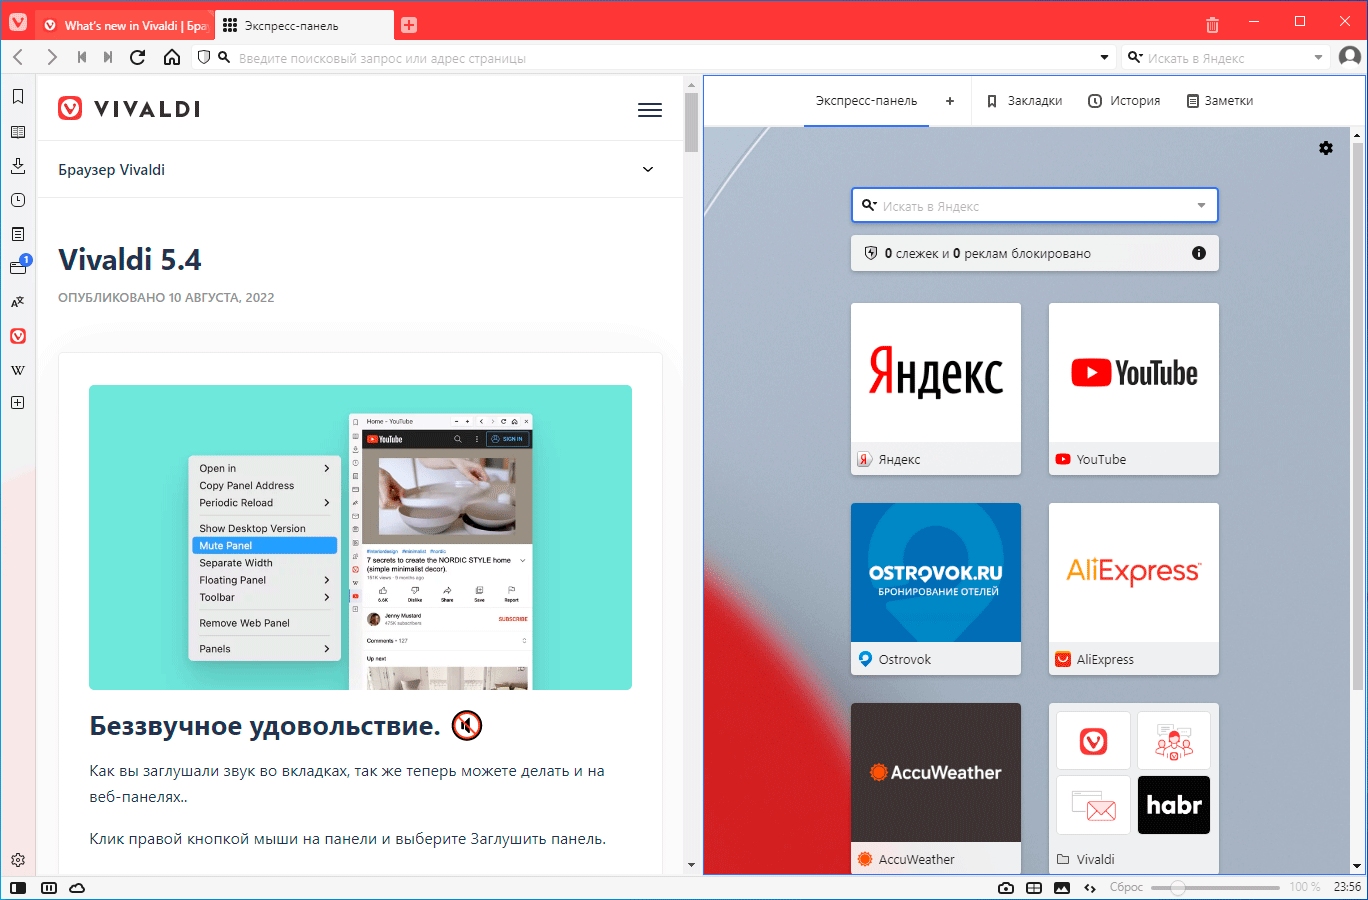Add a new speed dial group

950,101
